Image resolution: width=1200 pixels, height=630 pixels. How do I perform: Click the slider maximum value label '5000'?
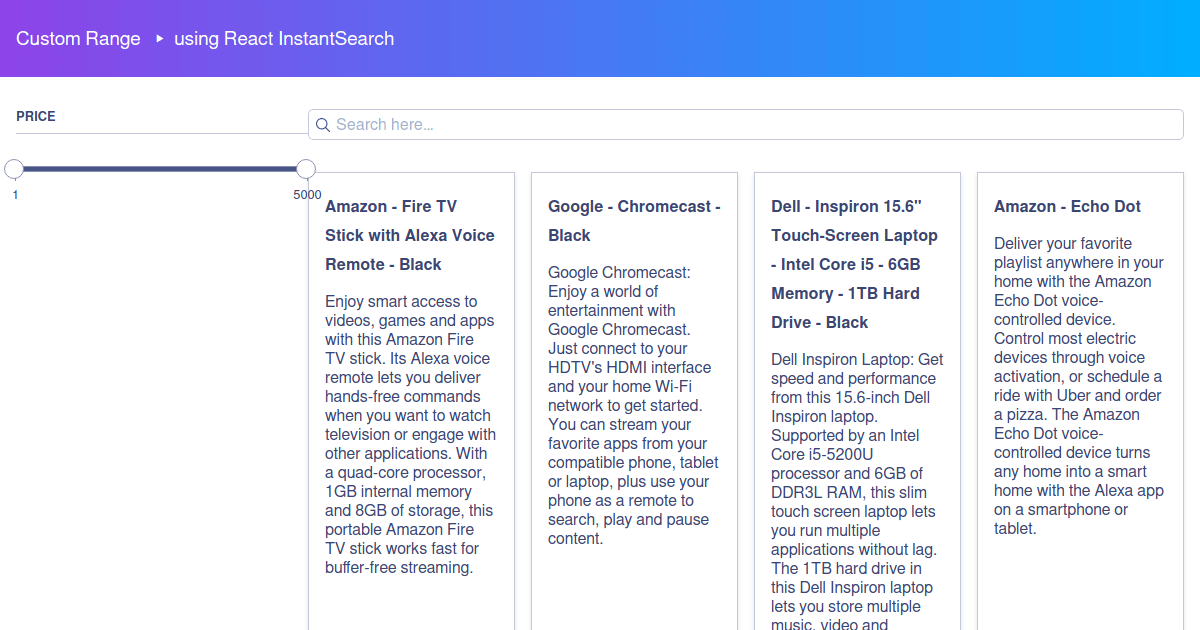tap(307, 195)
